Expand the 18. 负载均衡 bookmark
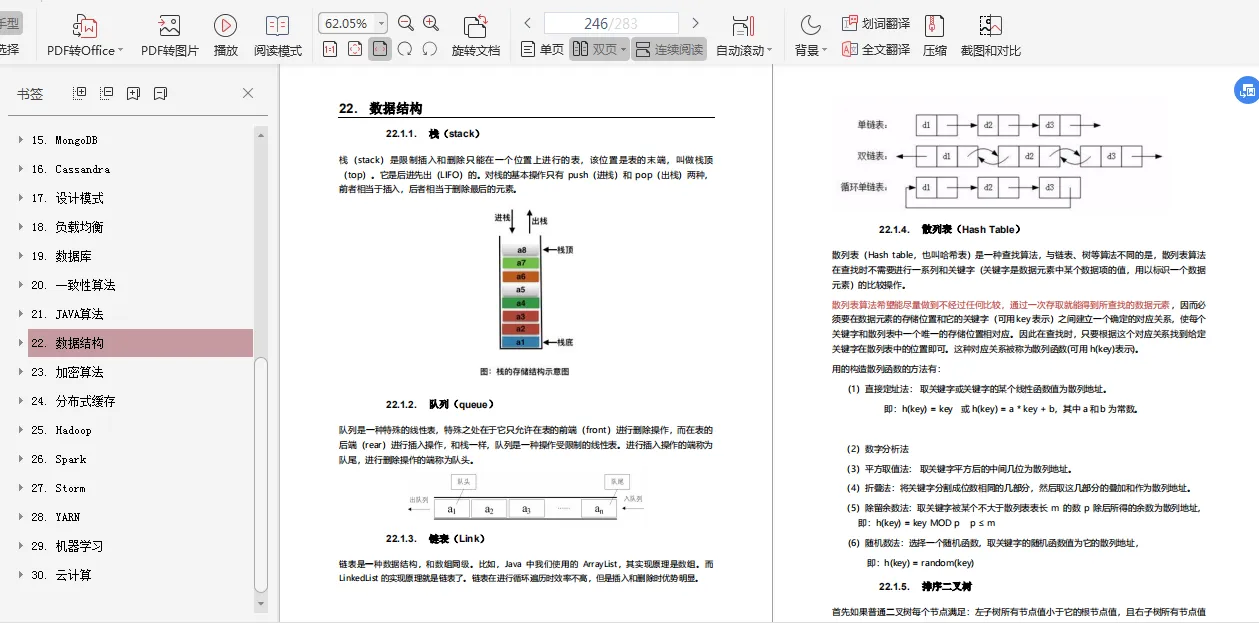The image size is (1259, 623). [20, 227]
